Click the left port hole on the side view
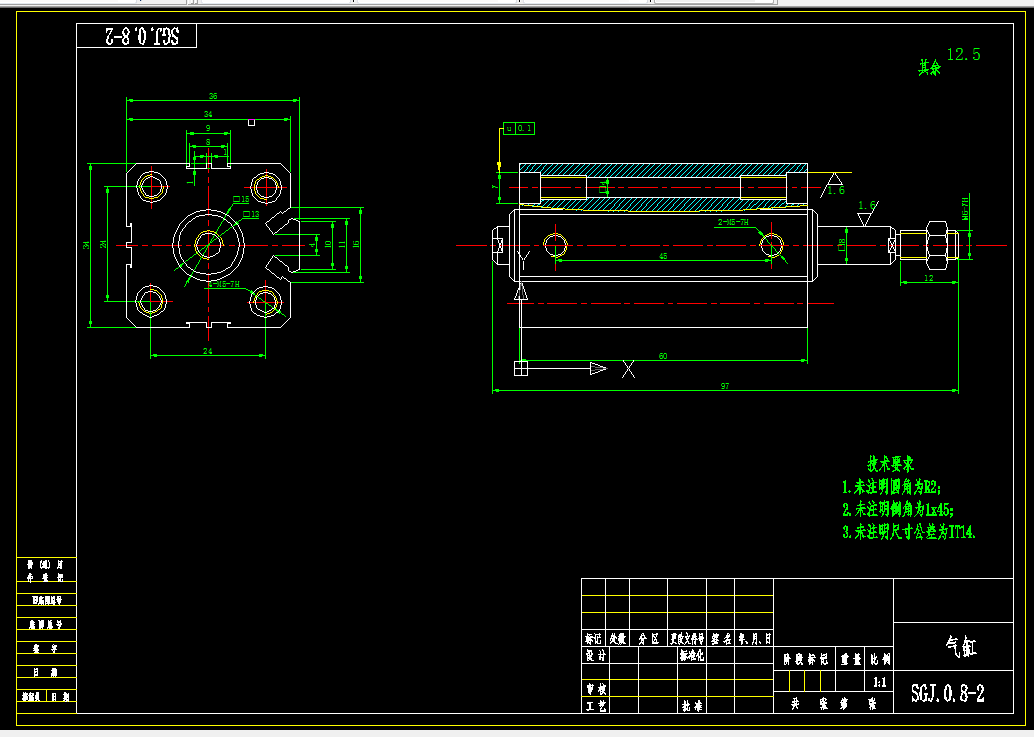The height and width of the screenshot is (737, 1034). (x=555, y=245)
